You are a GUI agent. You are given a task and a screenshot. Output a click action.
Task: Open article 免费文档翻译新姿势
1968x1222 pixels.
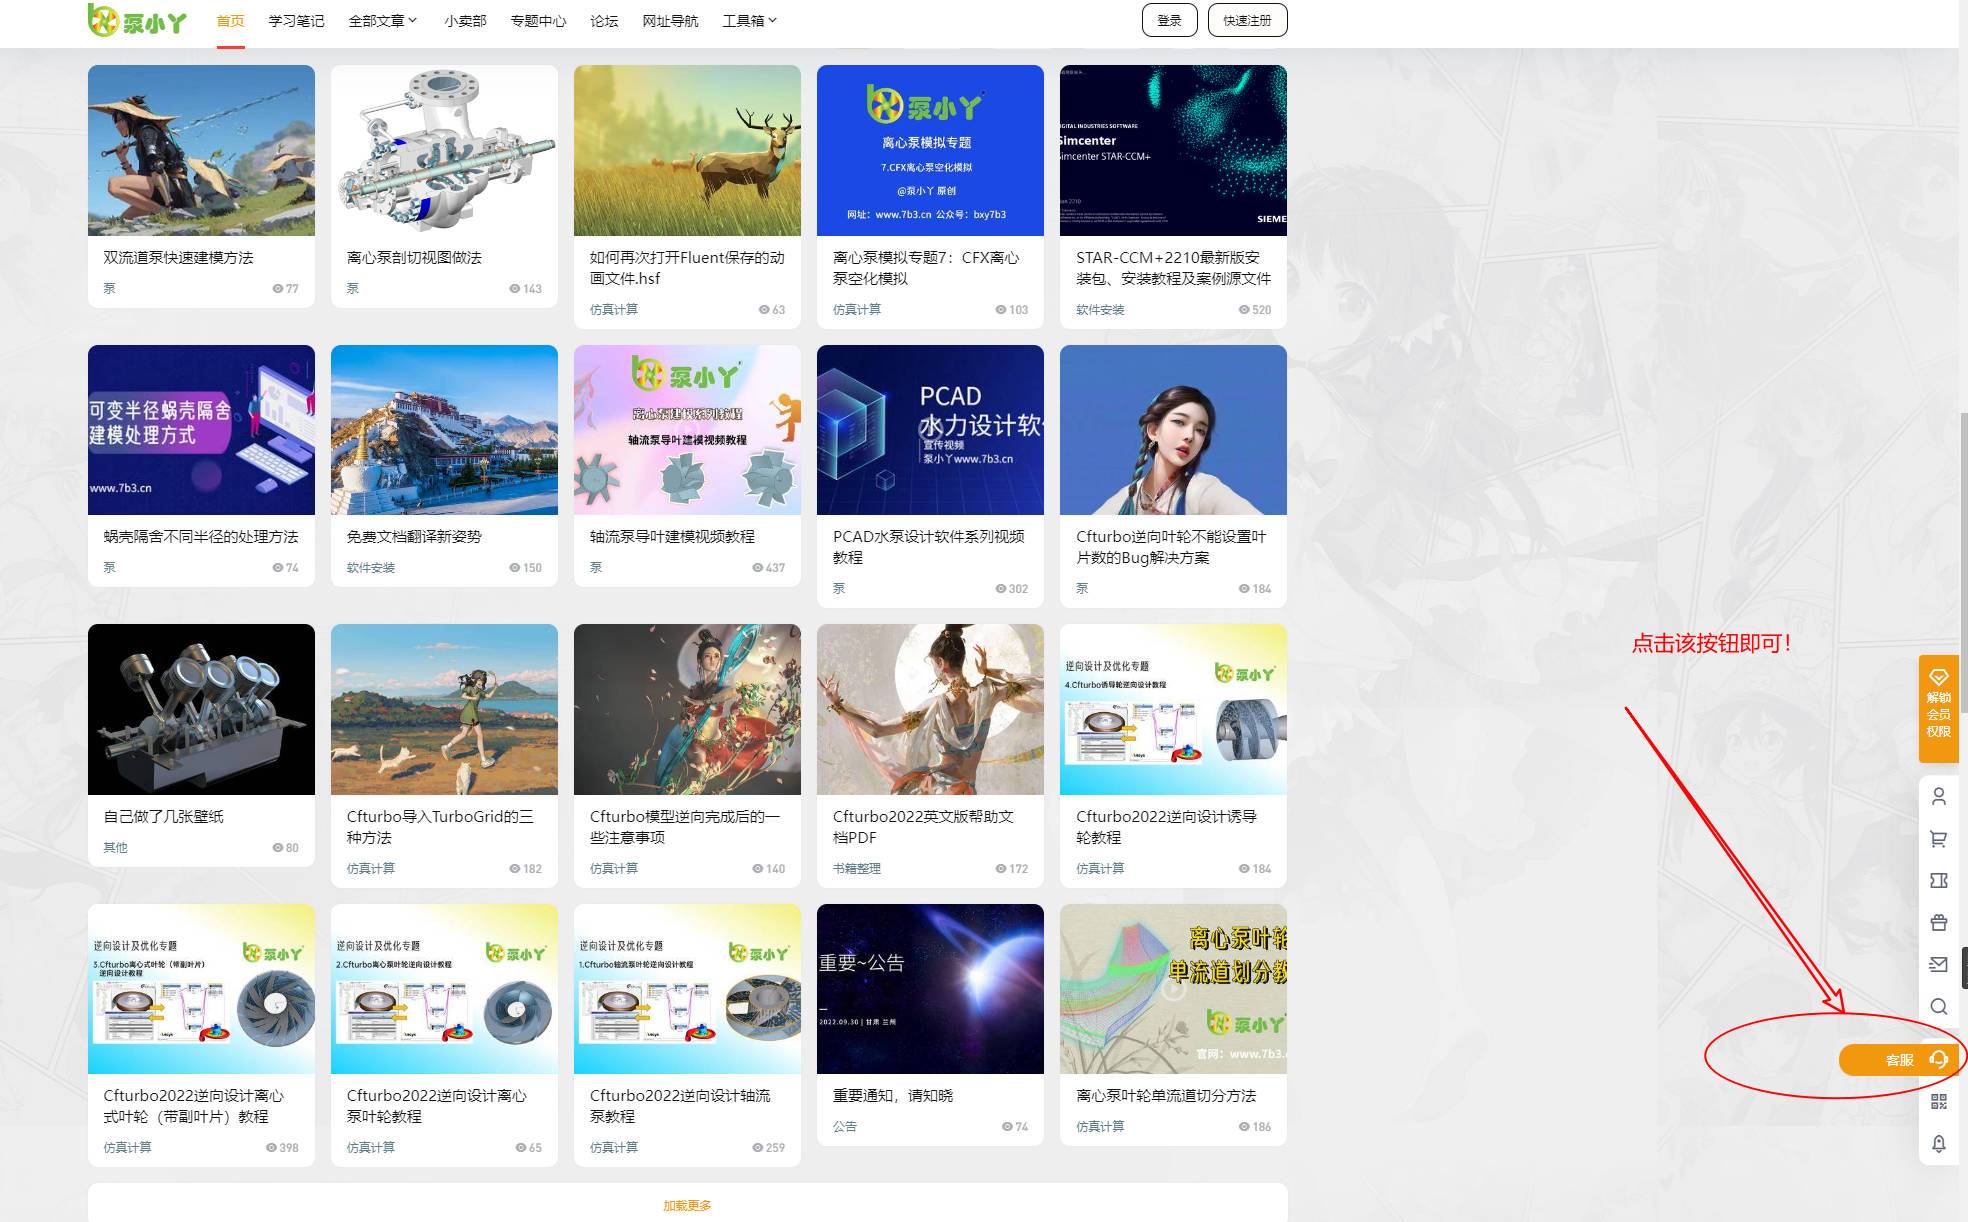click(414, 537)
